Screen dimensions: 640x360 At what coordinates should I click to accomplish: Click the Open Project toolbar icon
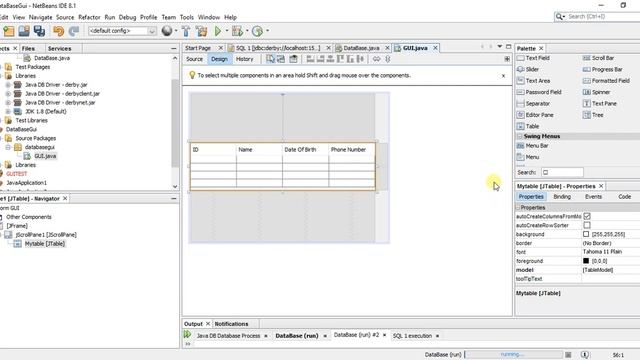tap(24, 31)
